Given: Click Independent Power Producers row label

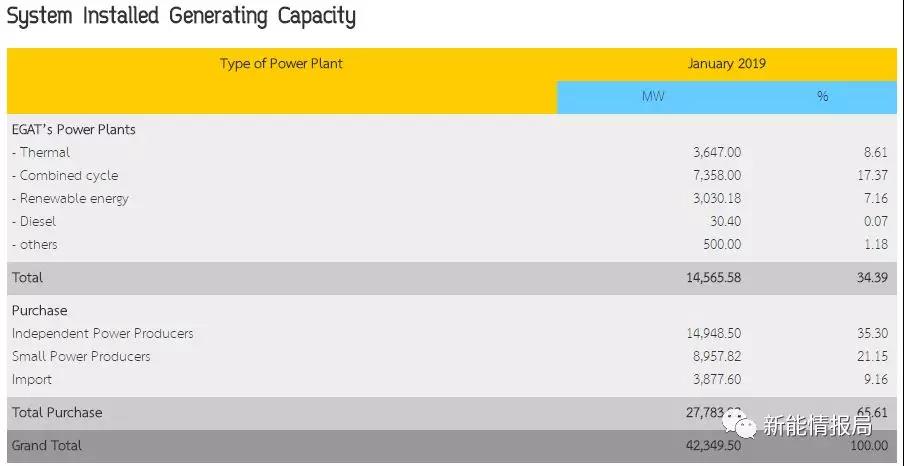Looking at the screenshot, I should tap(103, 333).
